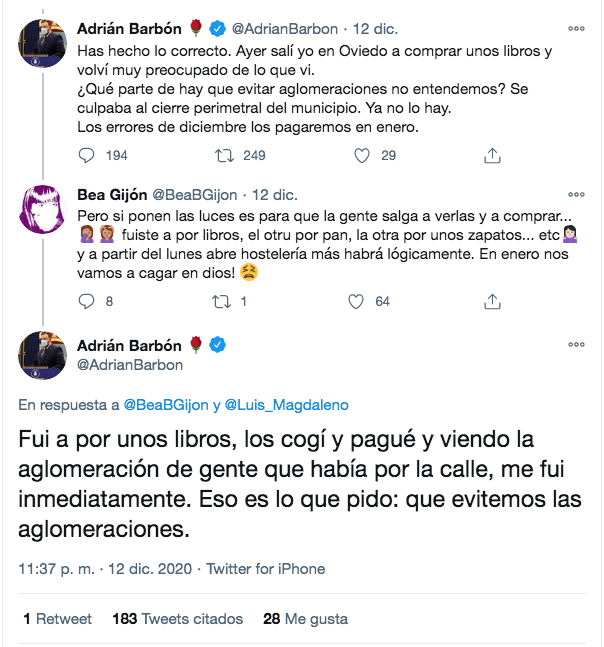The width and height of the screenshot is (604, 647).
Task: Open more options on Bea Gijón's tweet
Action: (576, 193)
